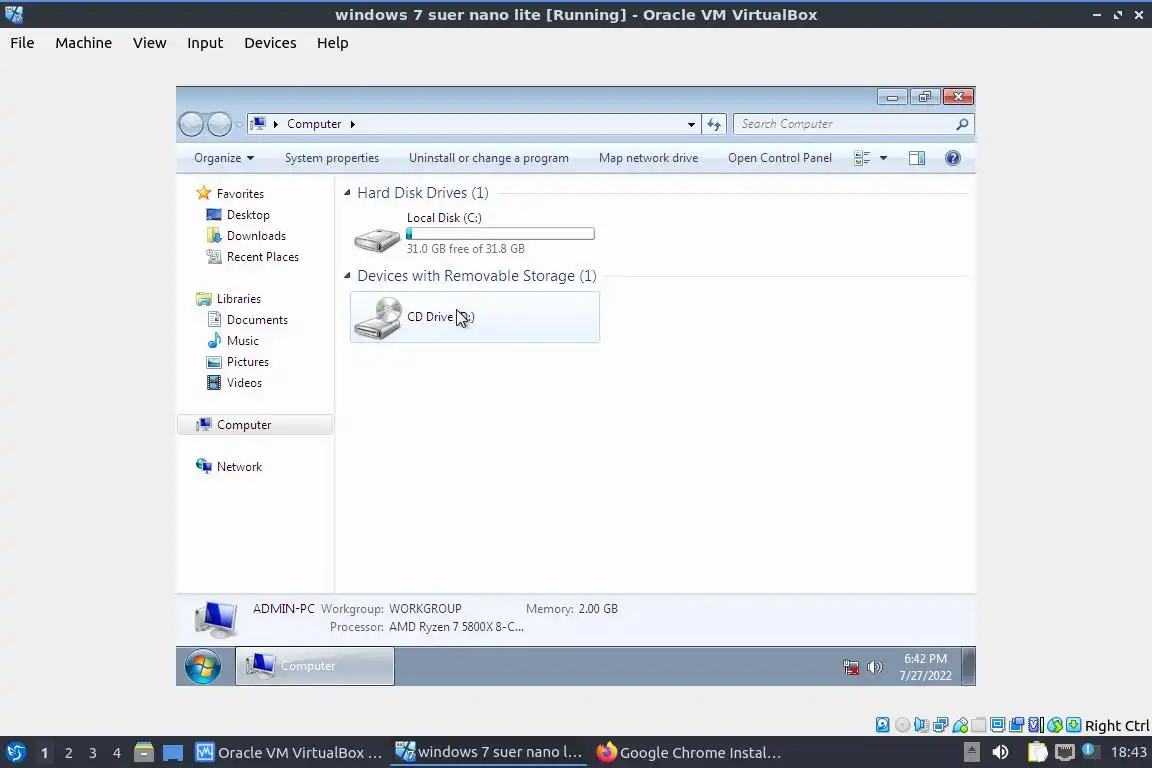Click Open Control Panel
Viewport: 1152px width, 768px height.
tap(780, 158)
